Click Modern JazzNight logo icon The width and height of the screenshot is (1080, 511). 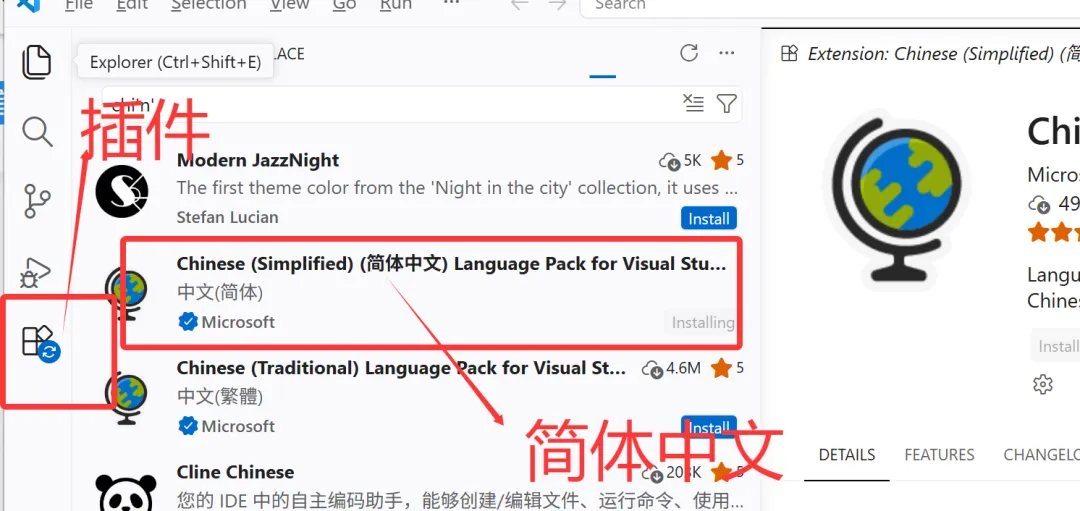click(122, 189)
